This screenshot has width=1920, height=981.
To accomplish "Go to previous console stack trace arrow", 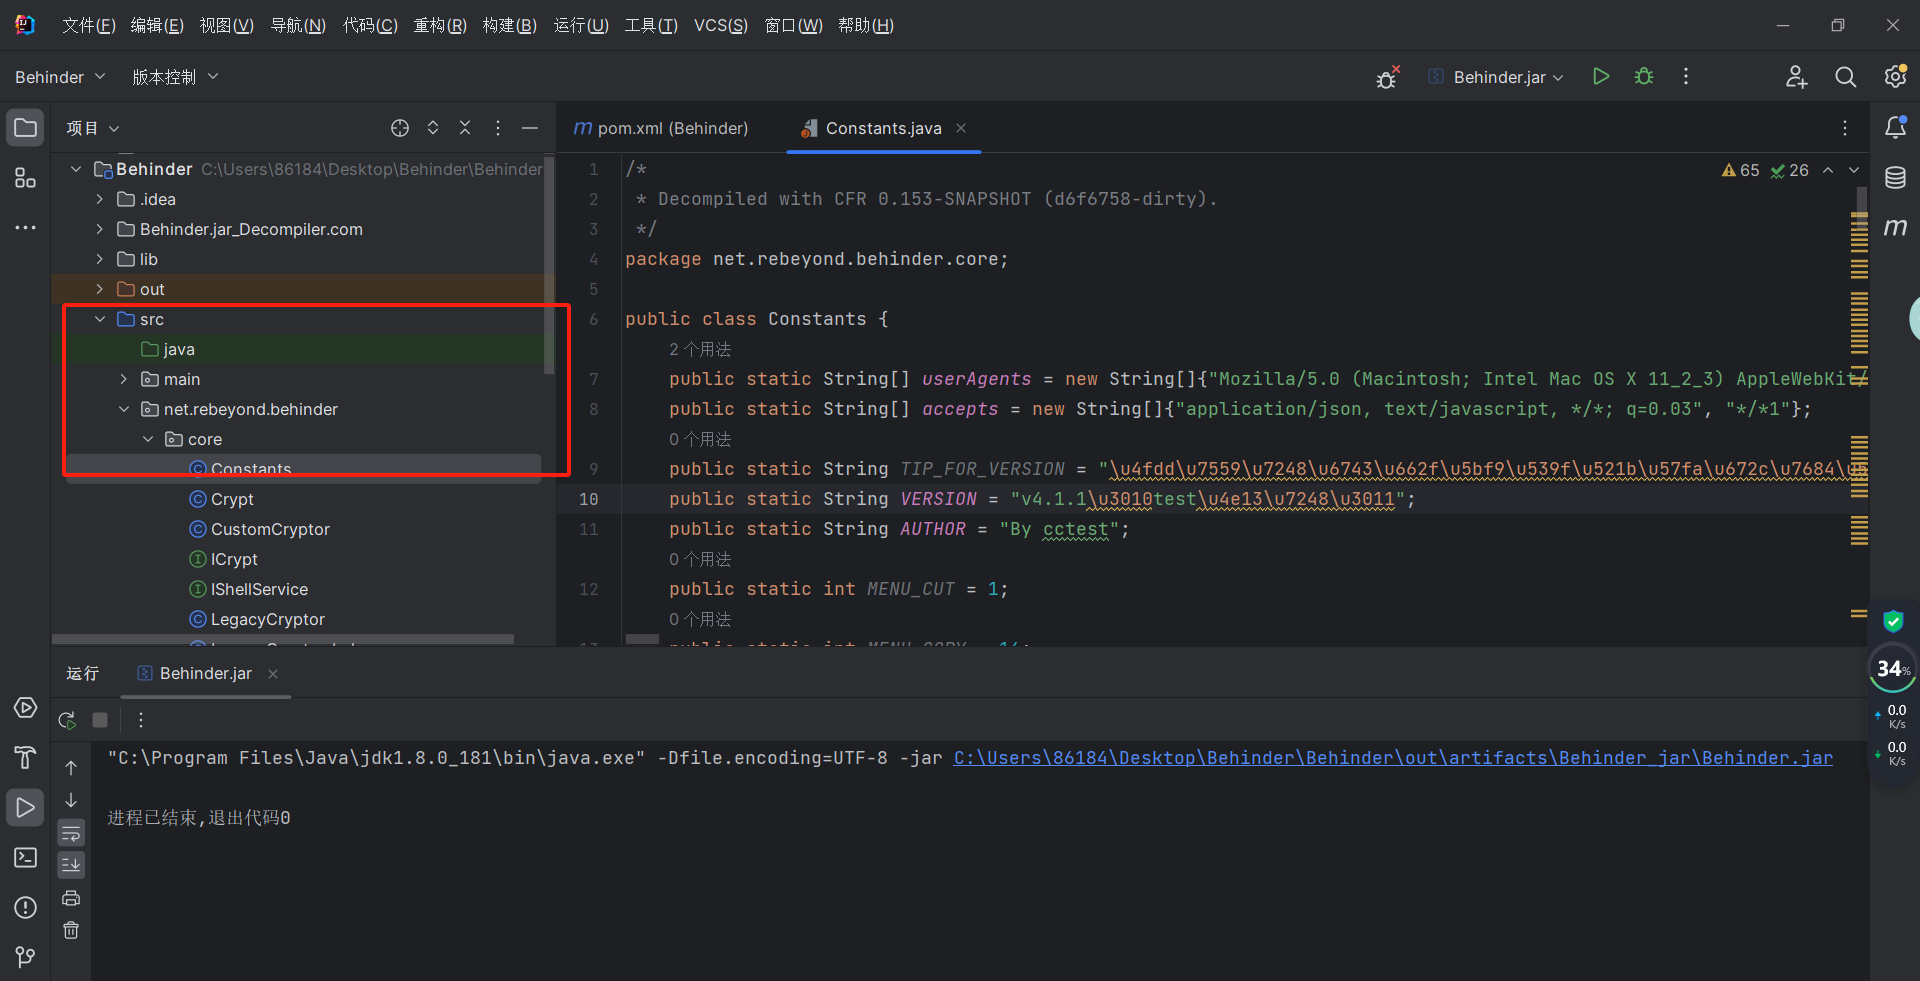I will pyautogui.click(x=71, y=768).
